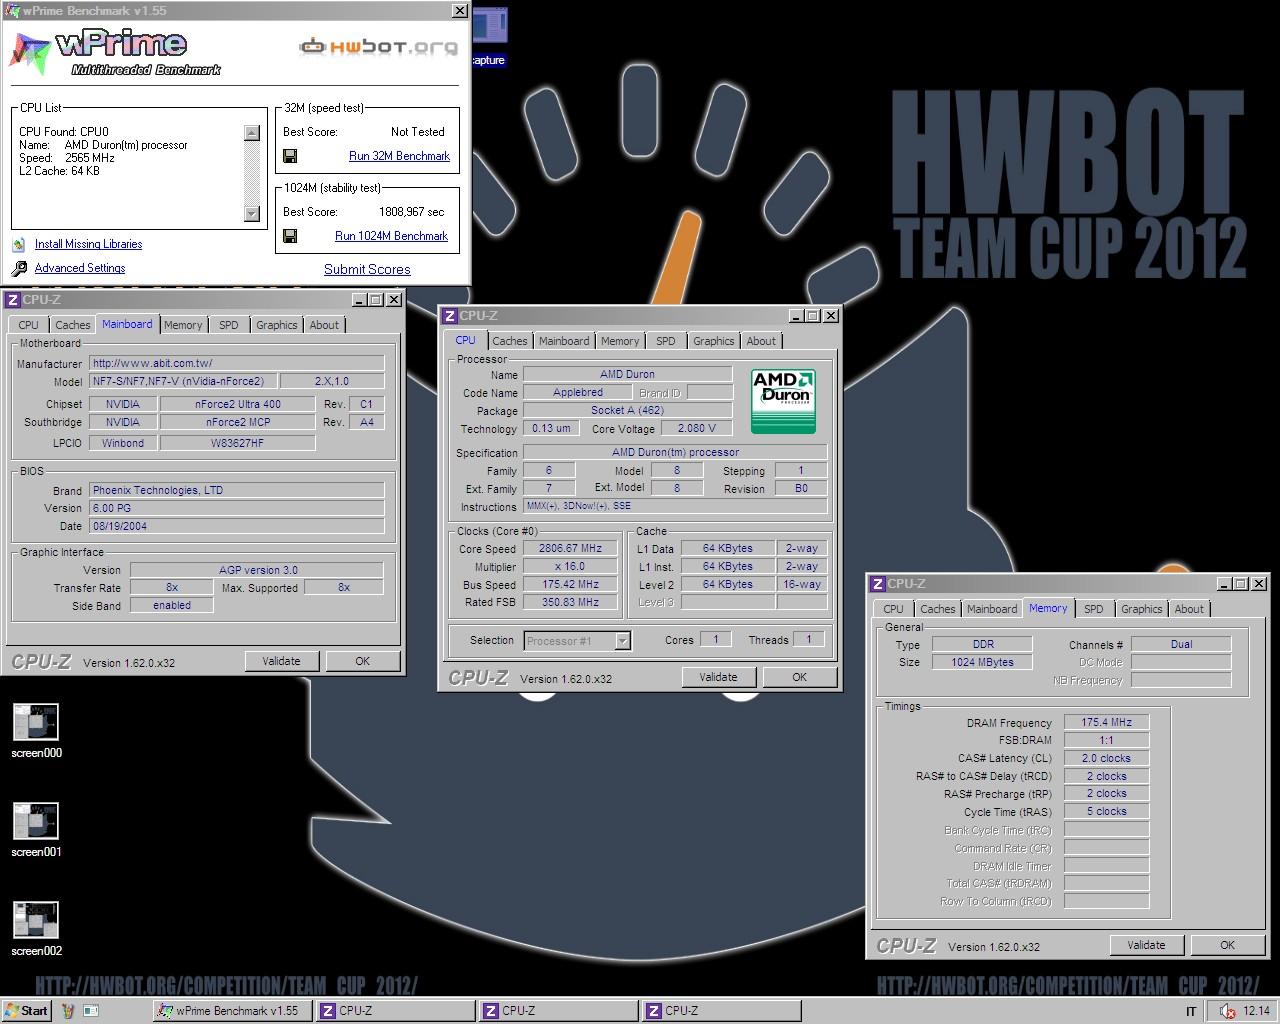The image size is (1280, 1024).
Task: Click the Advanced Settings wrench icon
Action: click(x=19, y=268)
